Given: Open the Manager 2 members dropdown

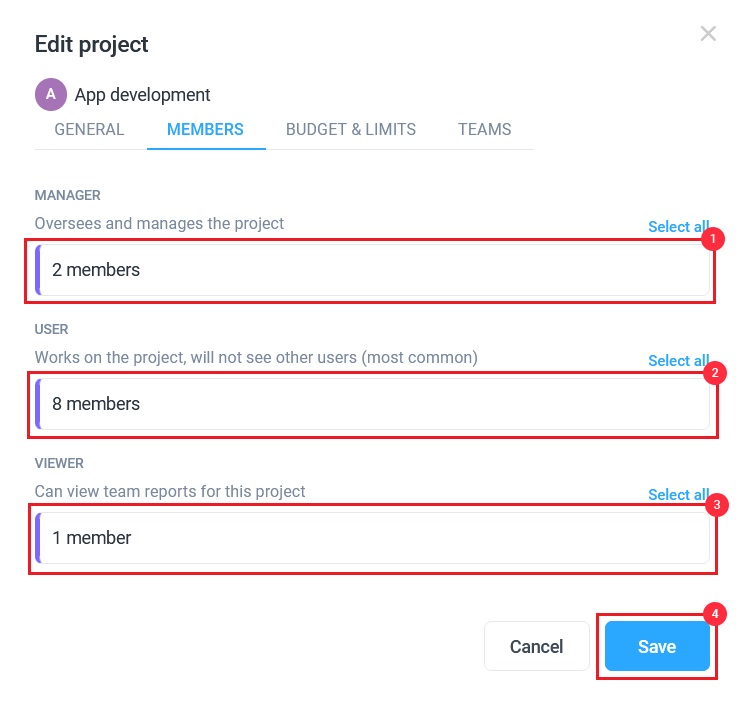Looking at the screenshot, I should click(x=372, y=270).
